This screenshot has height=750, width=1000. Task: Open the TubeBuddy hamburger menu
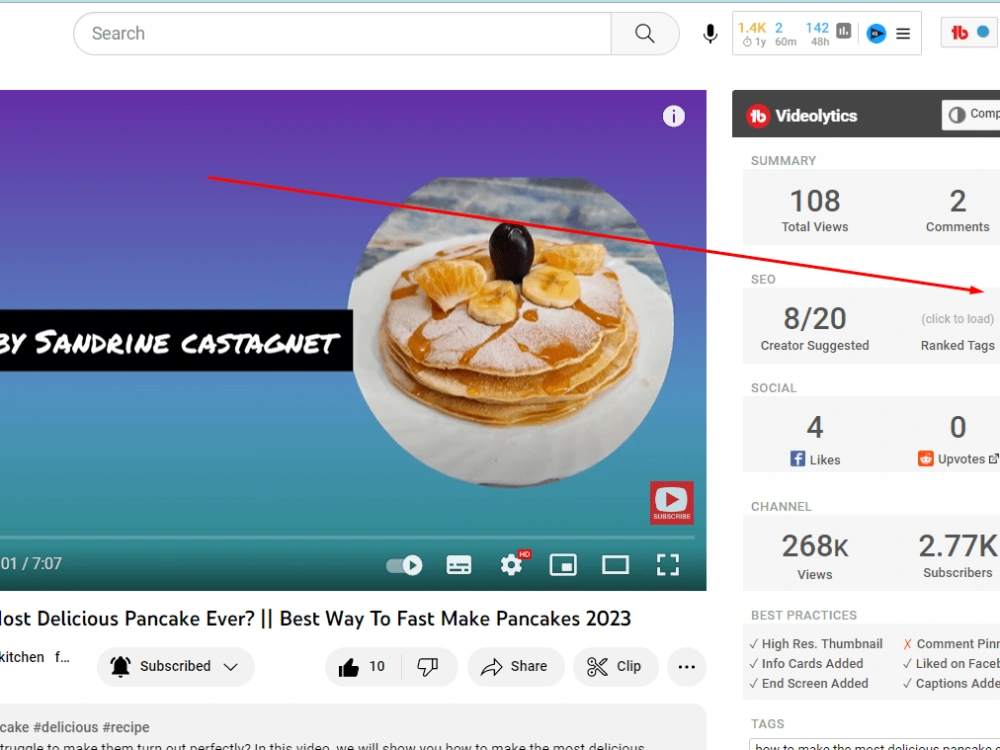point(903,33)
